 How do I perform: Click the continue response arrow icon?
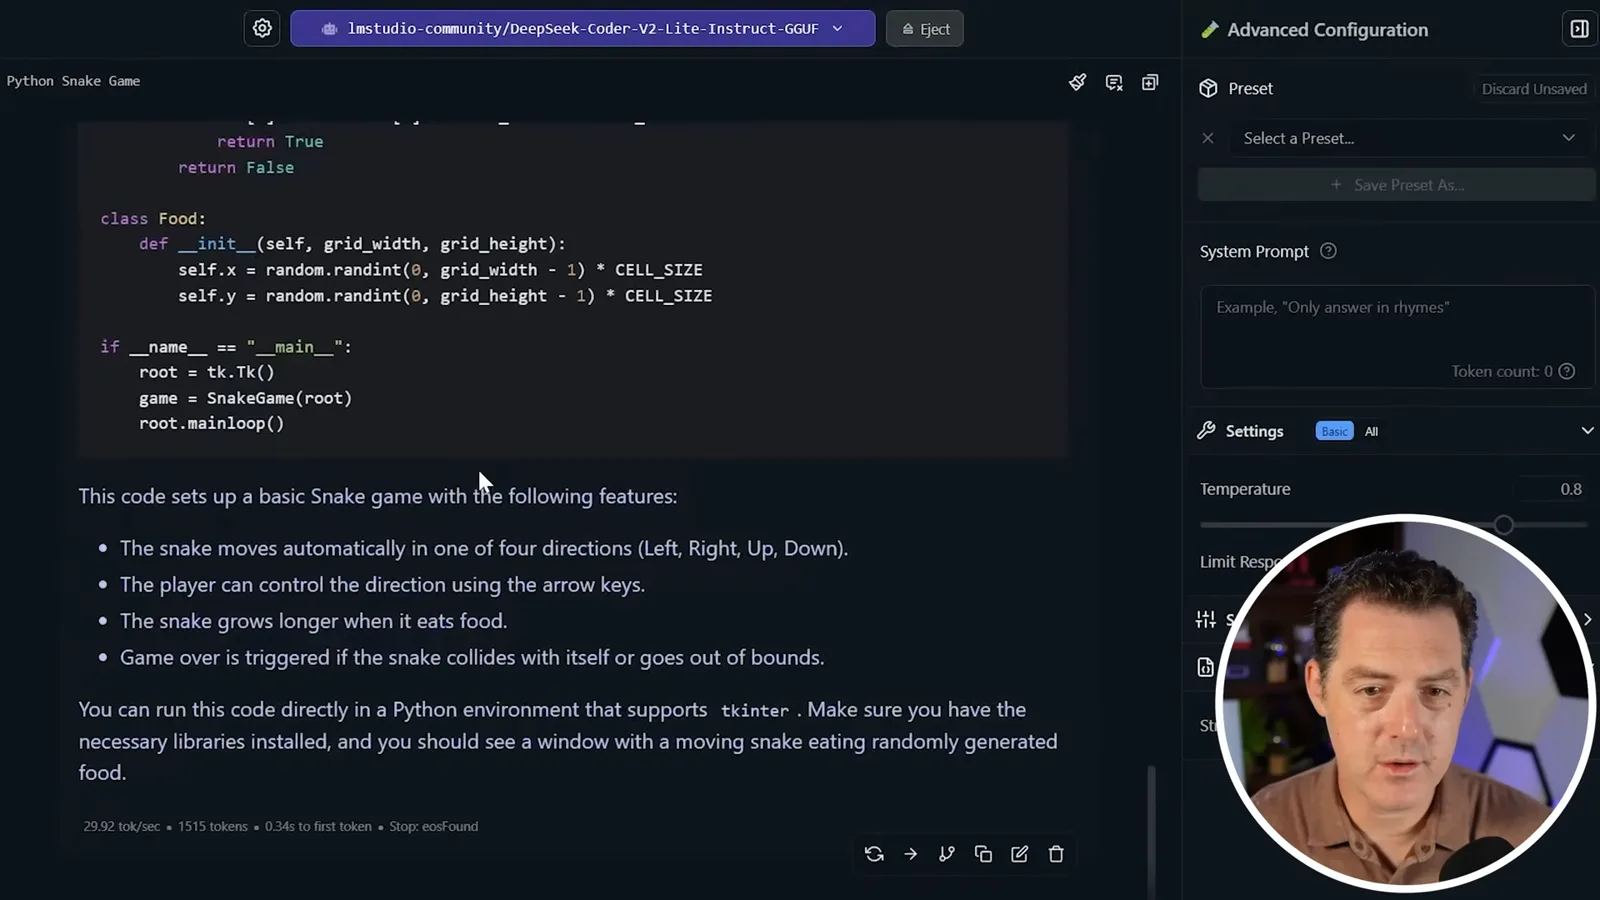coord(910,854)
